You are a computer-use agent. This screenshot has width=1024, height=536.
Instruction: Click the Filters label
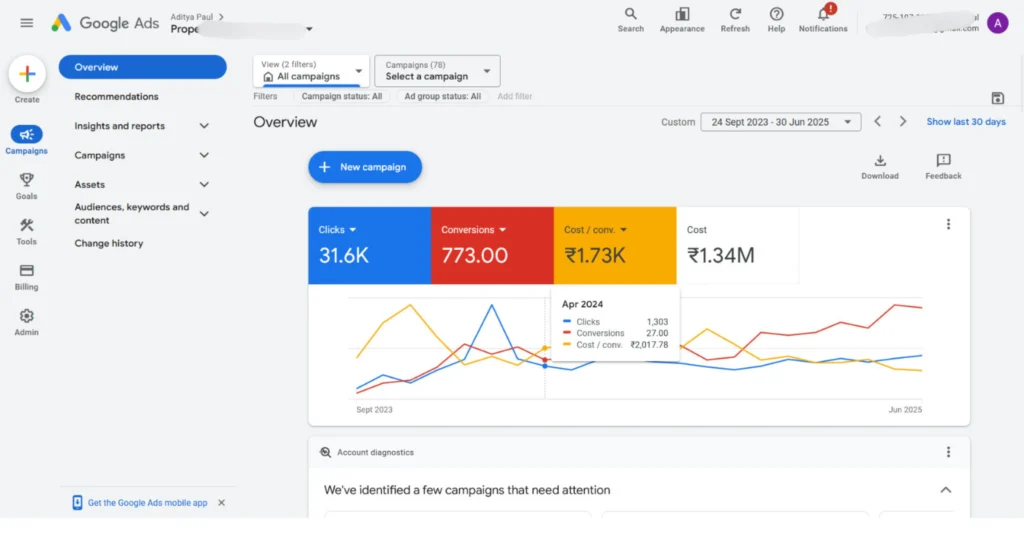(x=265, y=97)
